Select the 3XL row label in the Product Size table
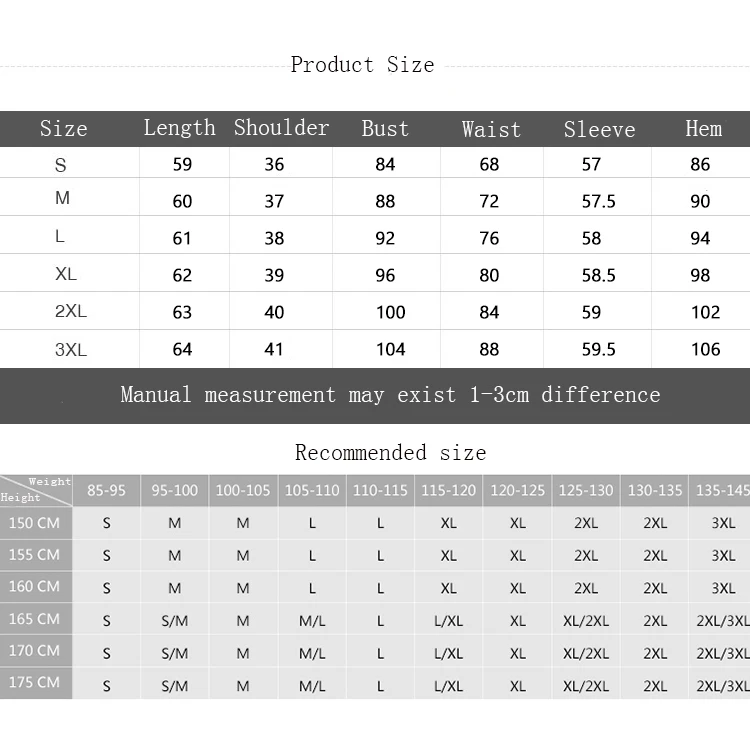Screen dimensions: 750x750 pyautogui.click(x=70, y=349)
